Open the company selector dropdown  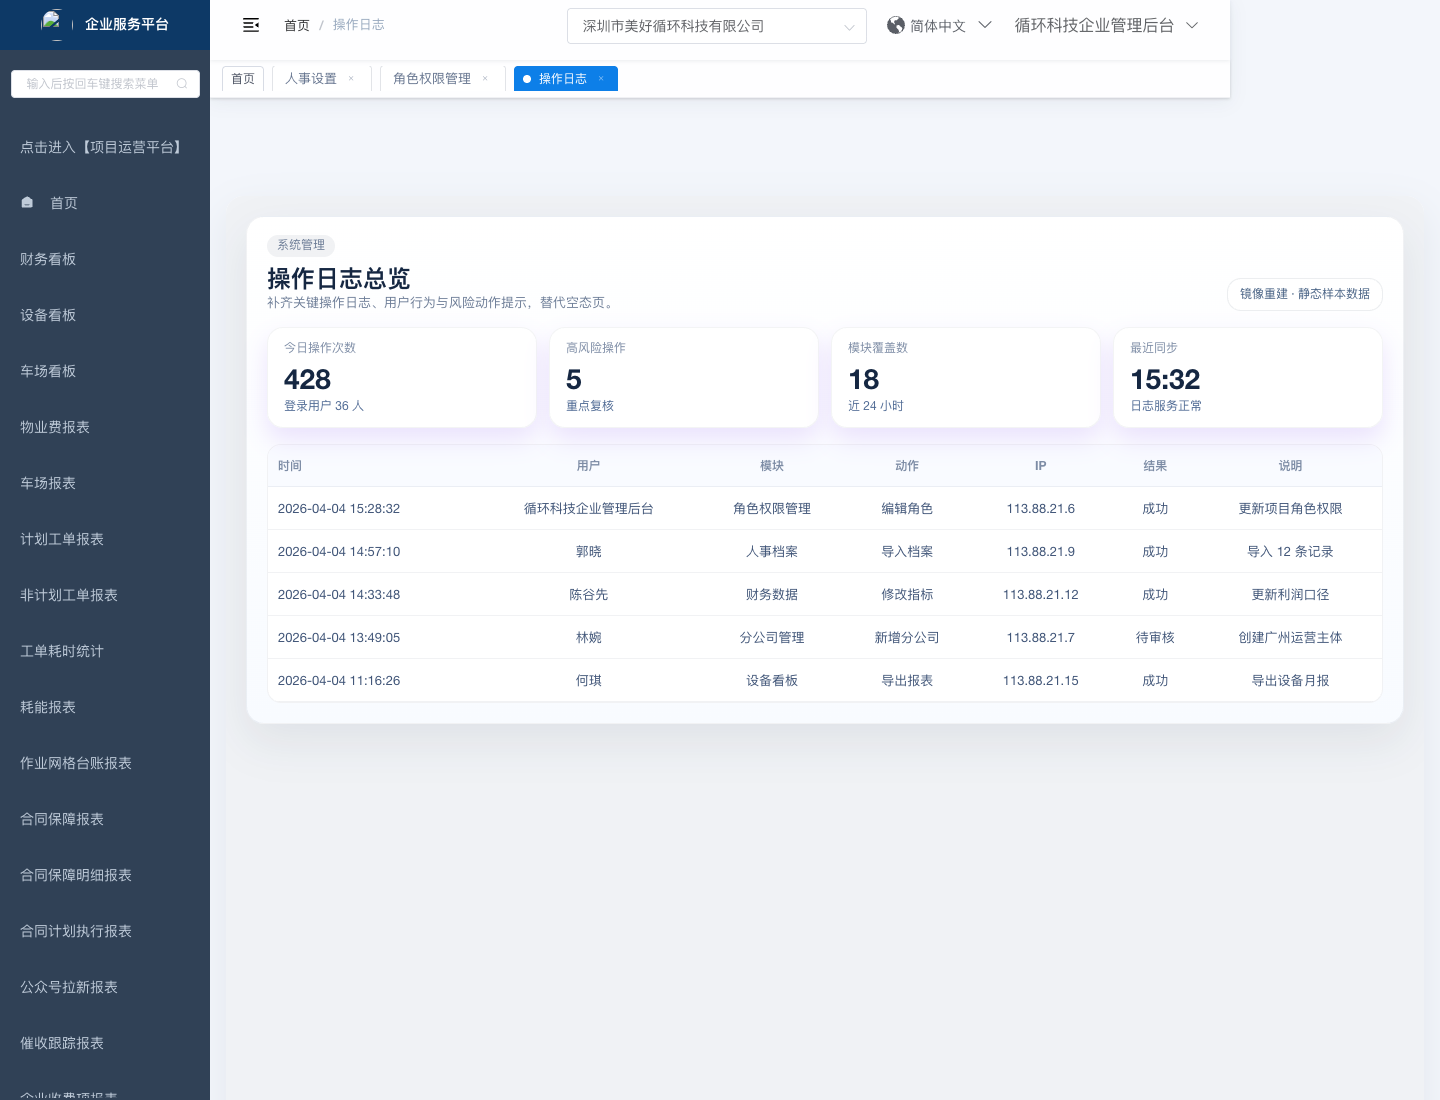(x=716, y=26)
